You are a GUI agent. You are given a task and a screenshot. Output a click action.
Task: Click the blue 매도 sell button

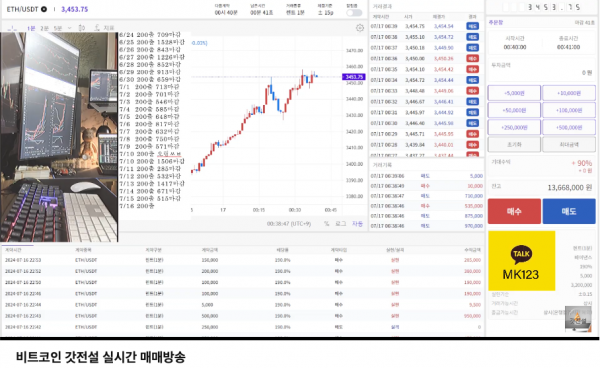click(x=569, y=211)
